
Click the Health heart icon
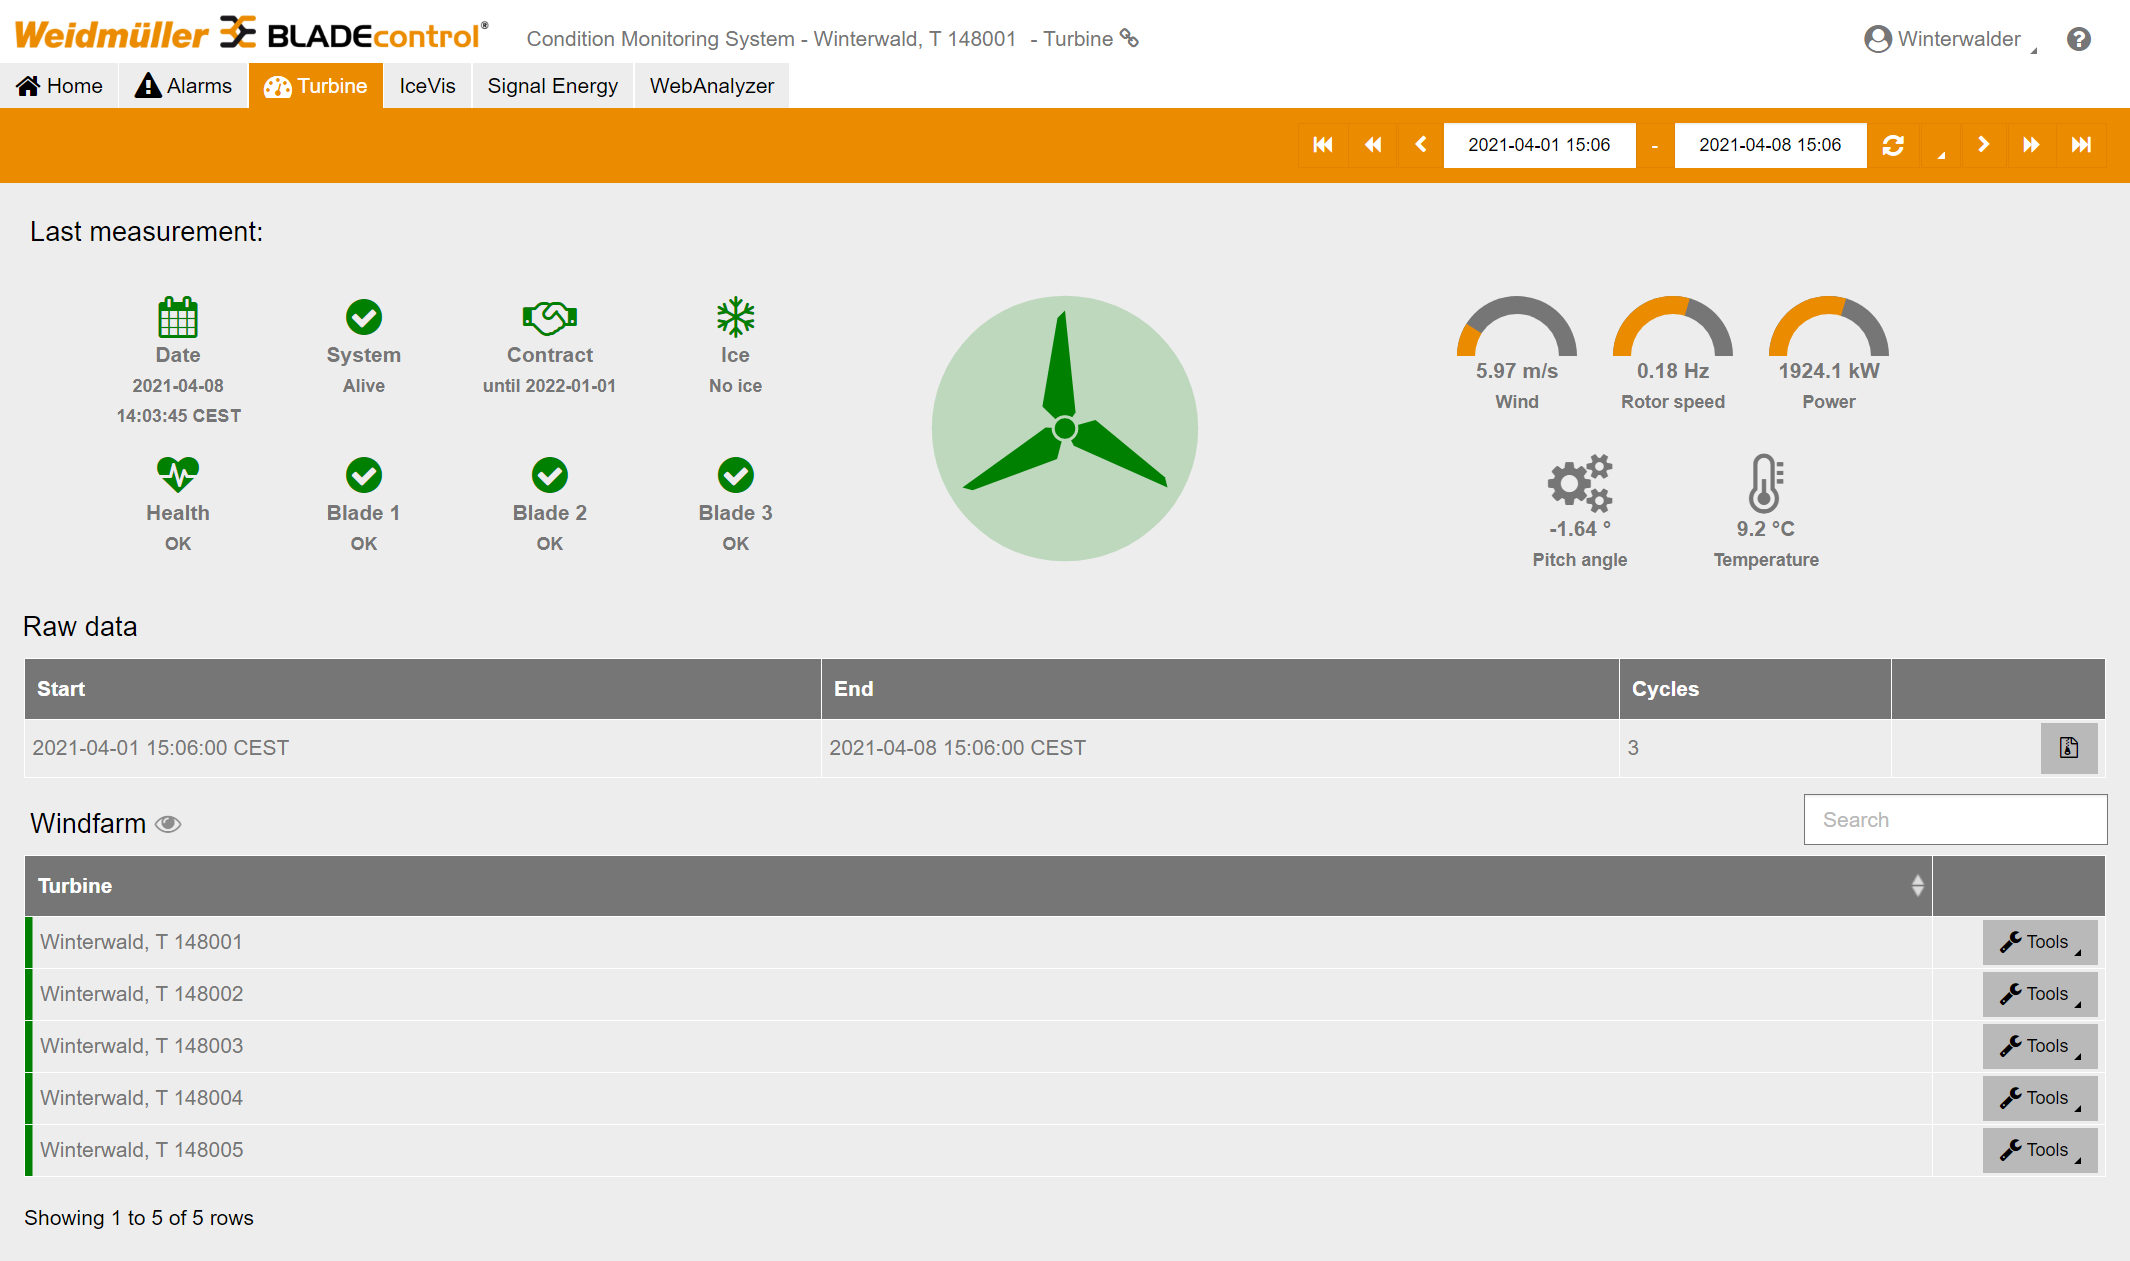coord(178,474)
